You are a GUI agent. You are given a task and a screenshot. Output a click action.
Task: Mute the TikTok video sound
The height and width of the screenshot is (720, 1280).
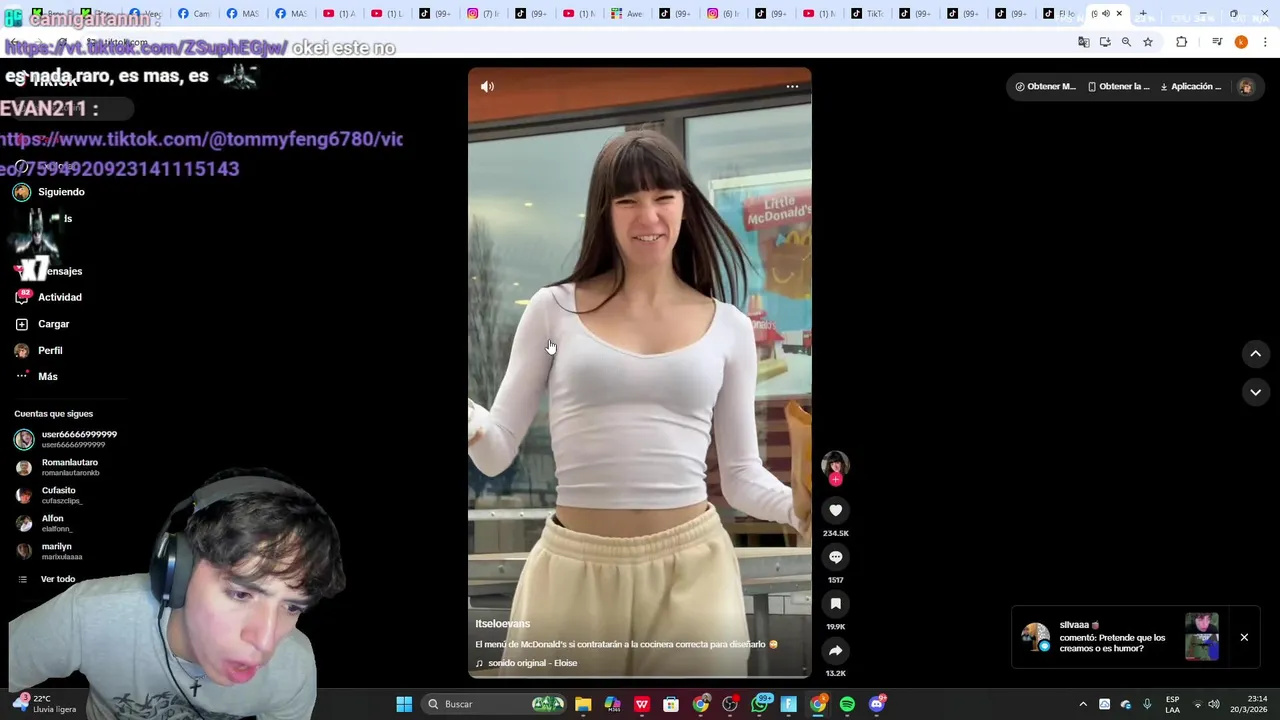point(487,87)
